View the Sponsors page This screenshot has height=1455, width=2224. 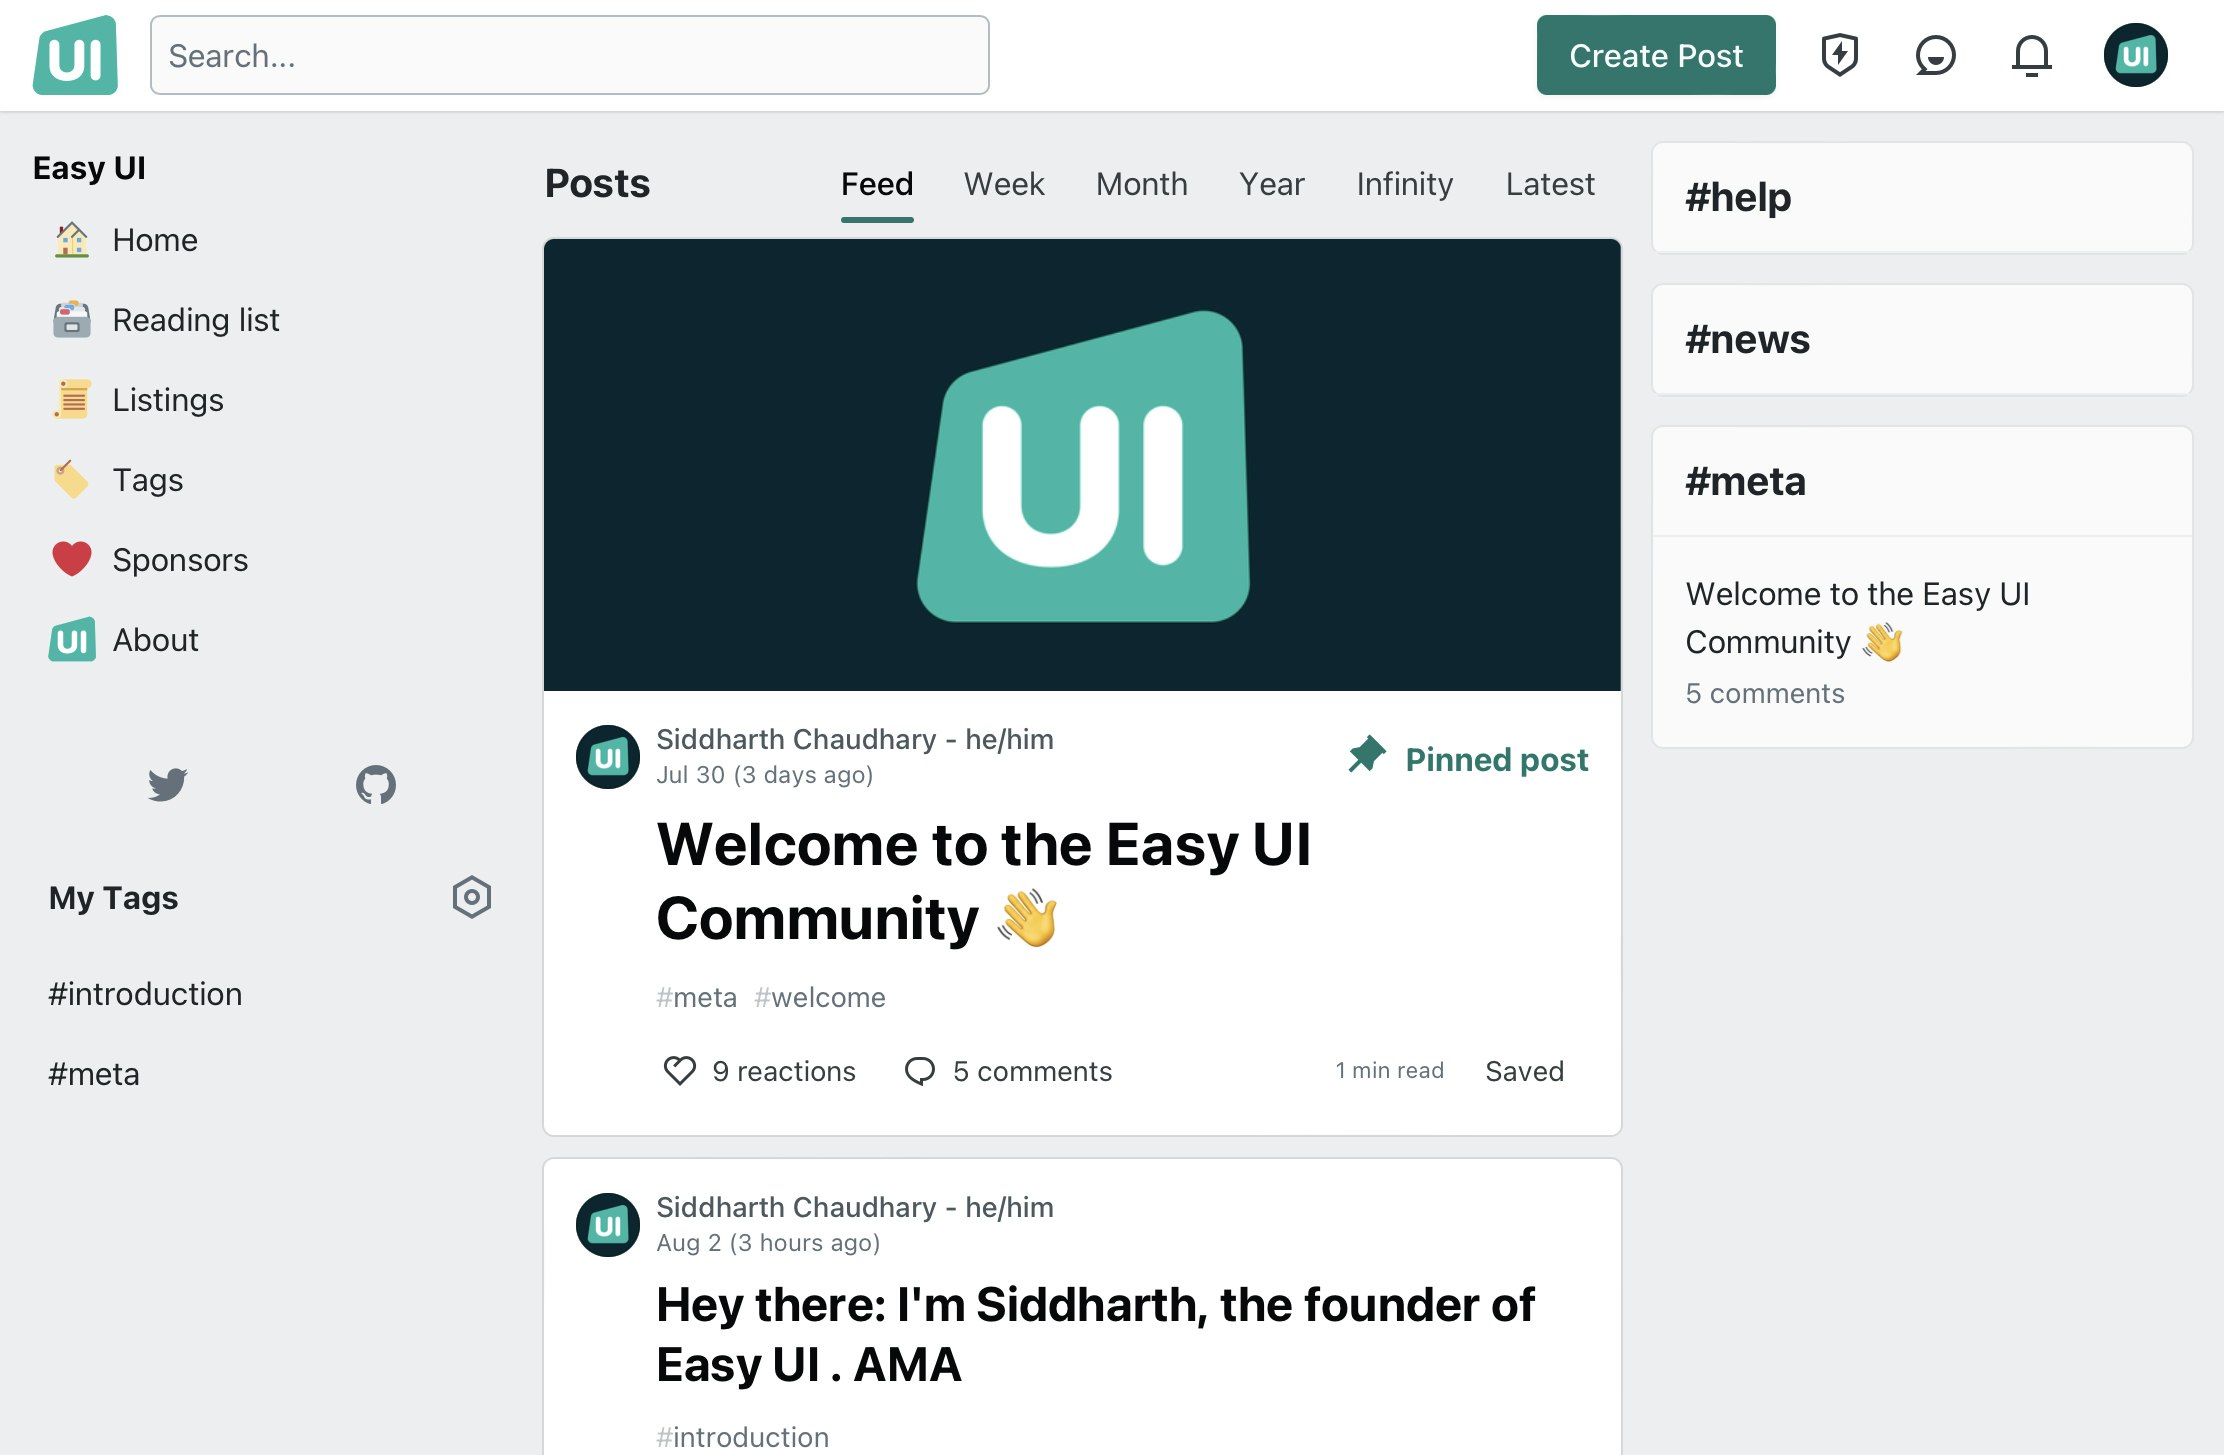coord(181,560)
